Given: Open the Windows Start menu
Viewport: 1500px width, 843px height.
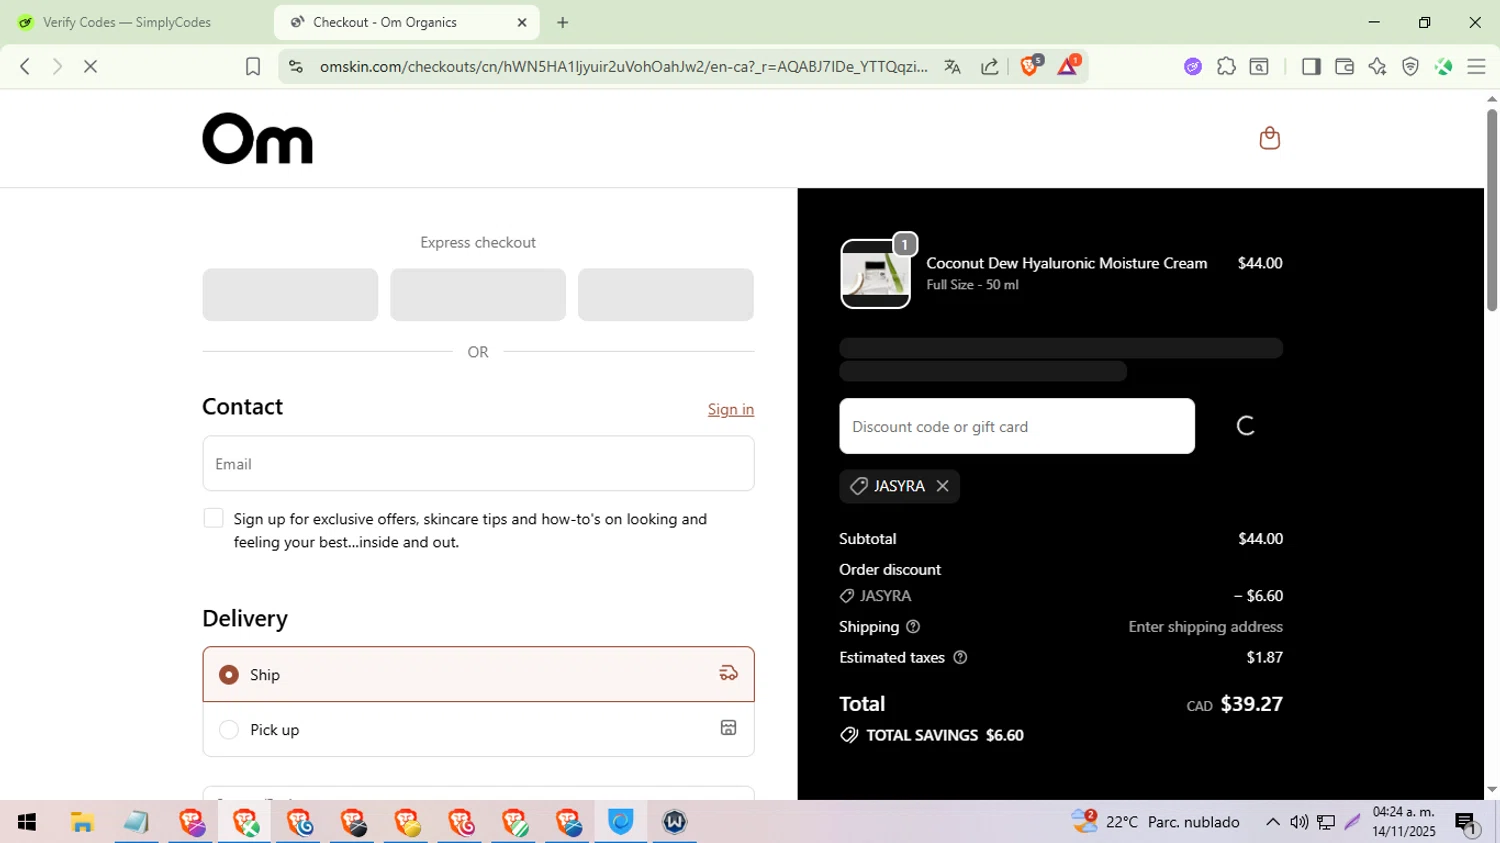Looking at the screenshot, I should click(x=27, y=822).
